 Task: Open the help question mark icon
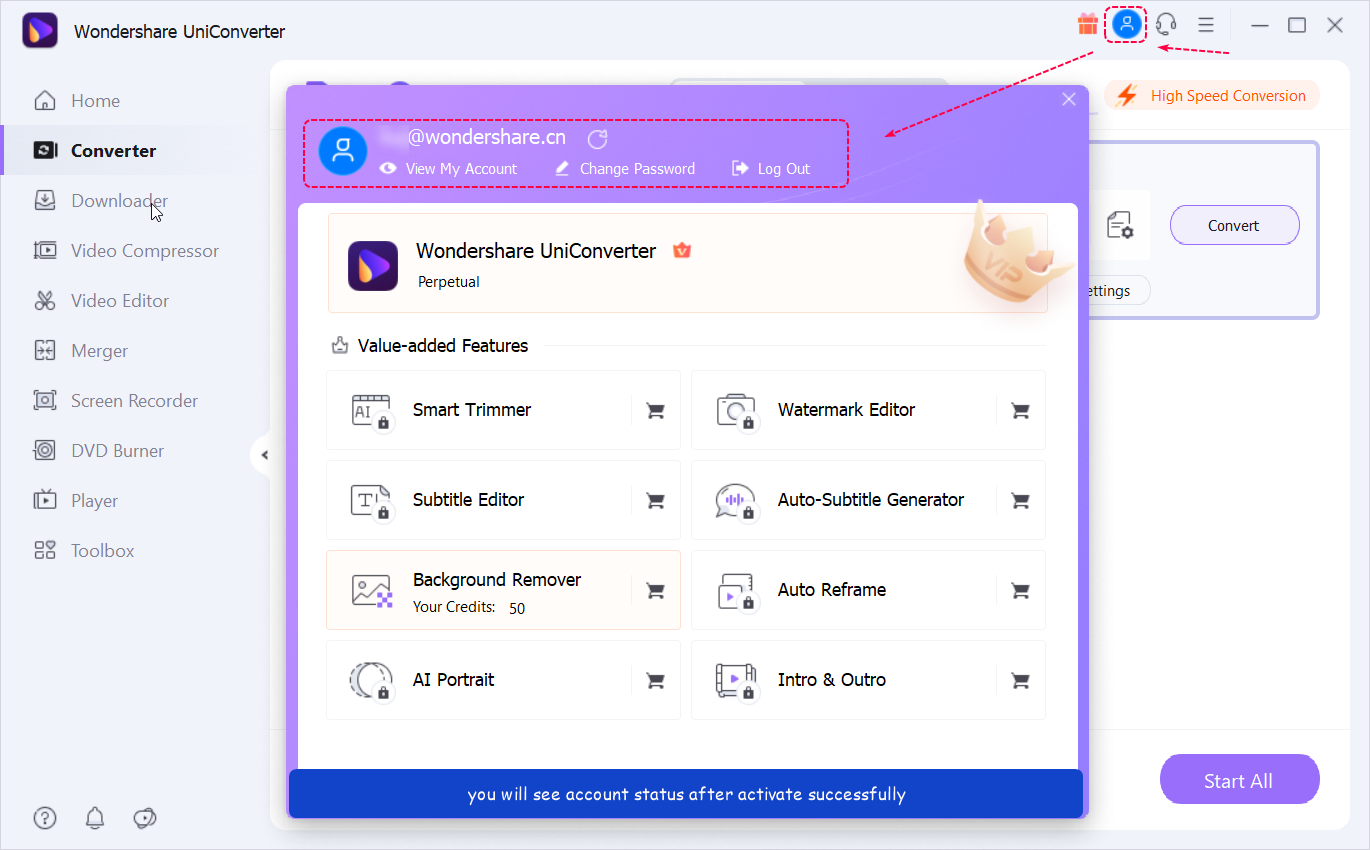click(x=45, y=818)
